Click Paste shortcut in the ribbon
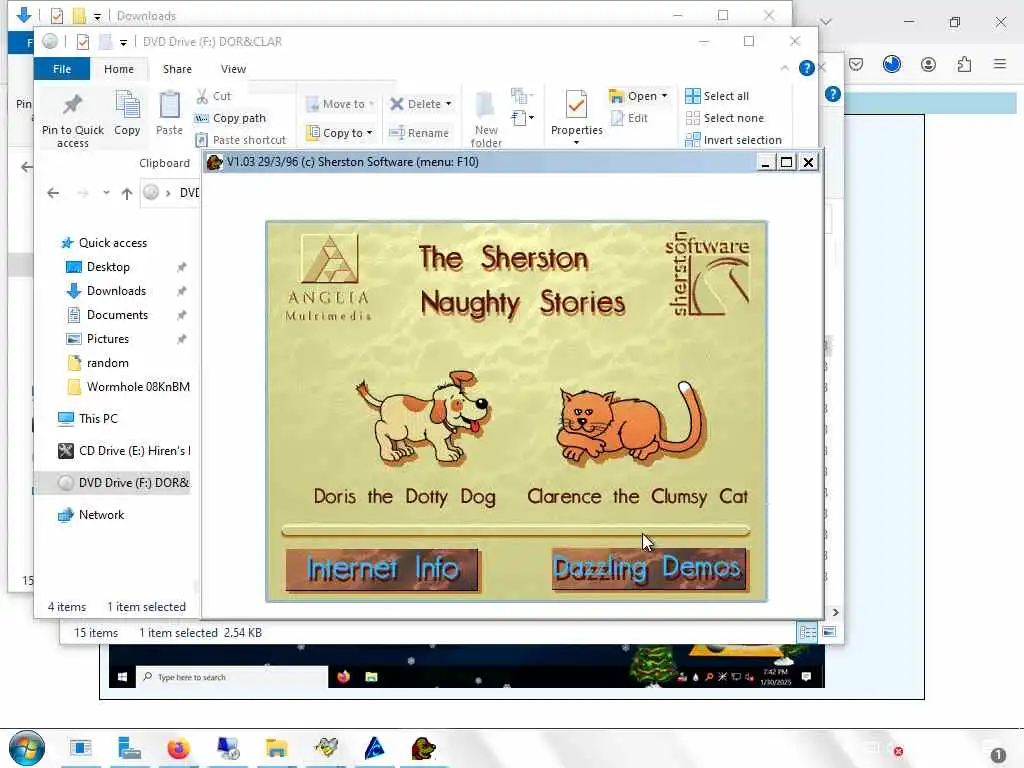This screenshot has height=768, width=1024. pos(241,140)
